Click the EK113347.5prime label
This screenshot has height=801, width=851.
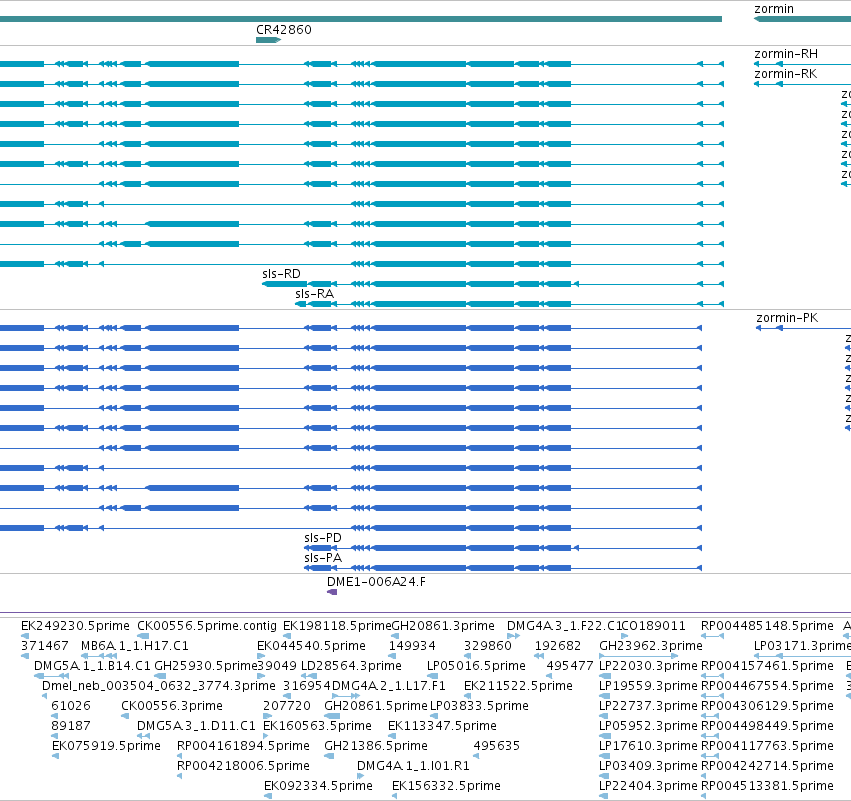tap(442, 726)
